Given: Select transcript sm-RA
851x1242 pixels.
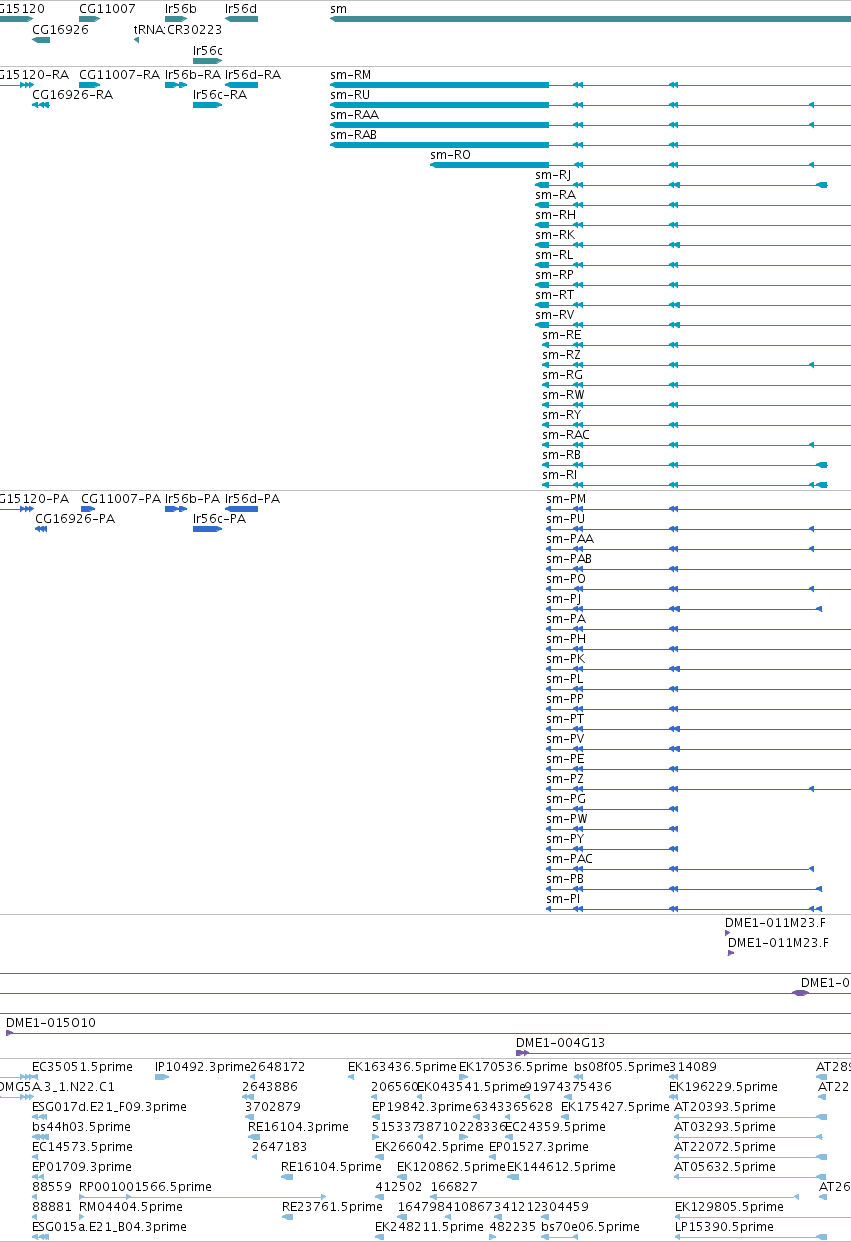Looking at the screenshot, I should [x=693, y=205].
